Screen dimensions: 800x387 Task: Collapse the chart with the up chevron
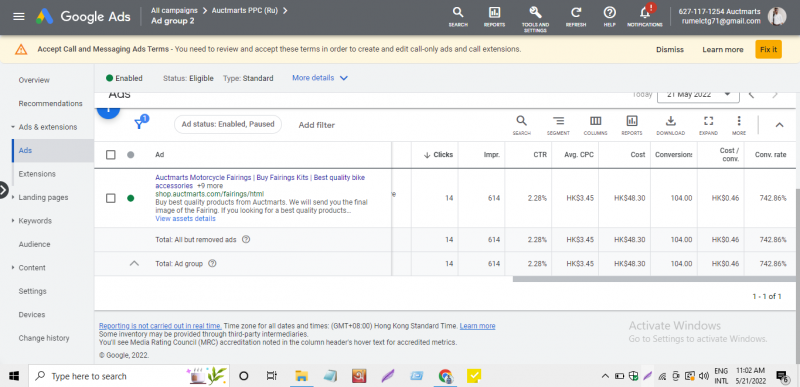(779, 125)
